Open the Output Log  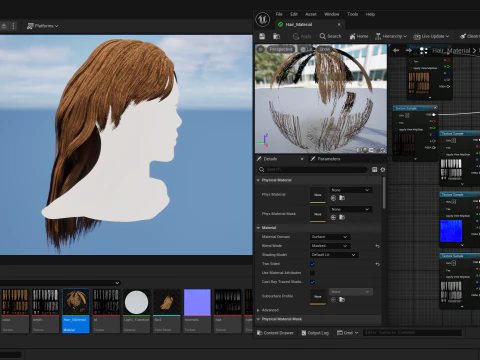(x=315, y=333)
